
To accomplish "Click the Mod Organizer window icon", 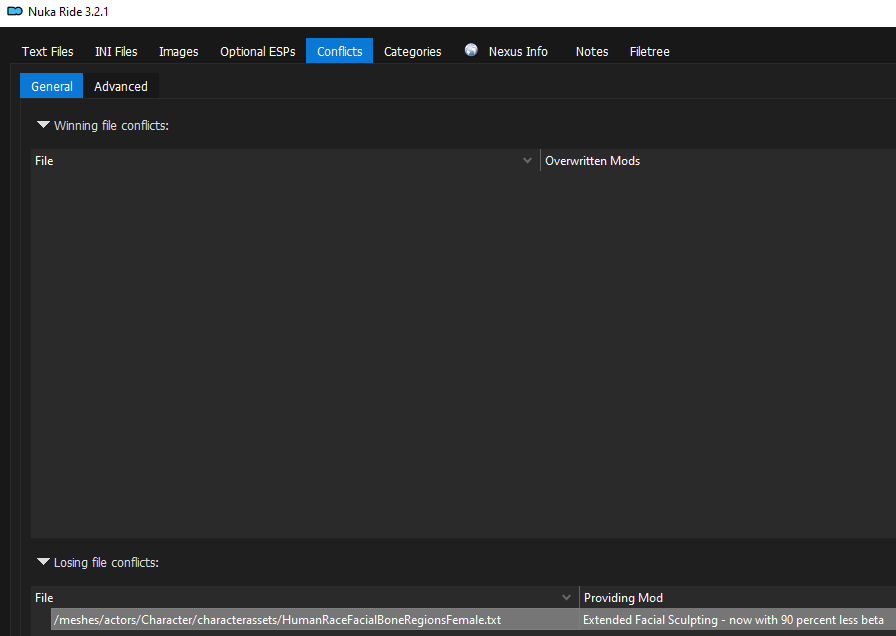I will pyautogui.click(x=15, y=11).
